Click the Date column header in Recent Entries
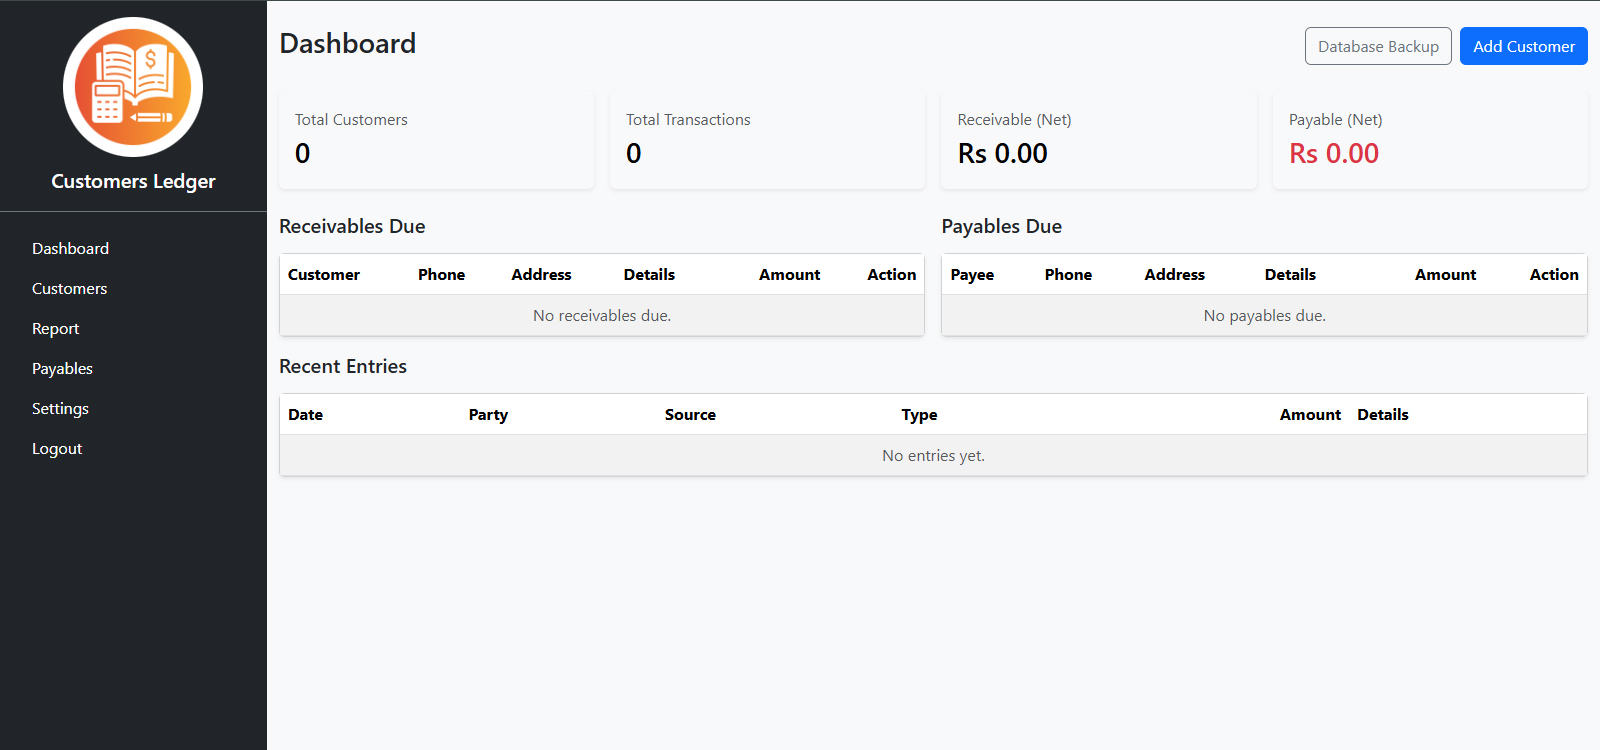 tap(305, 414)
